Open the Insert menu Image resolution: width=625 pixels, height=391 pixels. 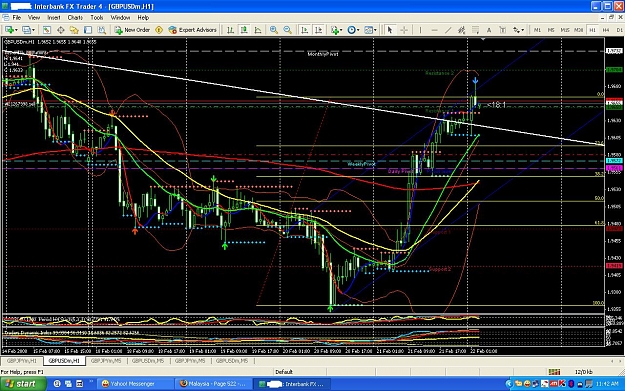click(54, 18)
